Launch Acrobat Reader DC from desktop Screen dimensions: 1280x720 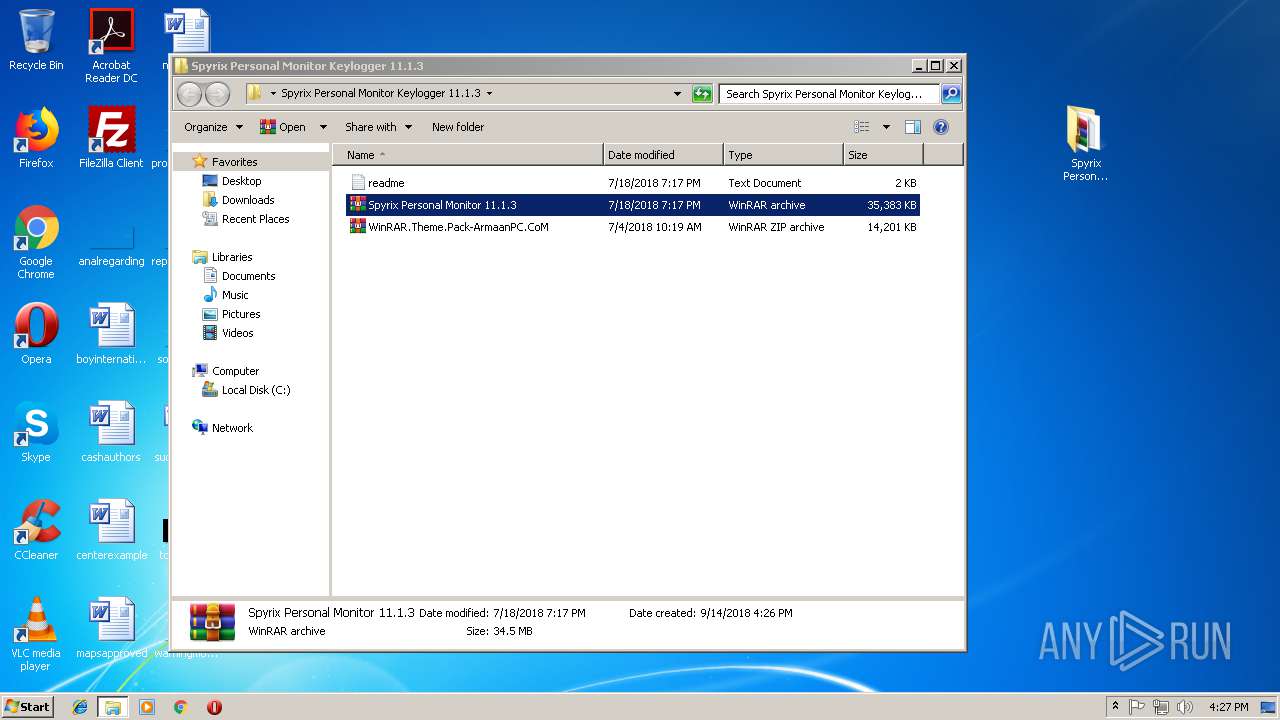[111, 46]
